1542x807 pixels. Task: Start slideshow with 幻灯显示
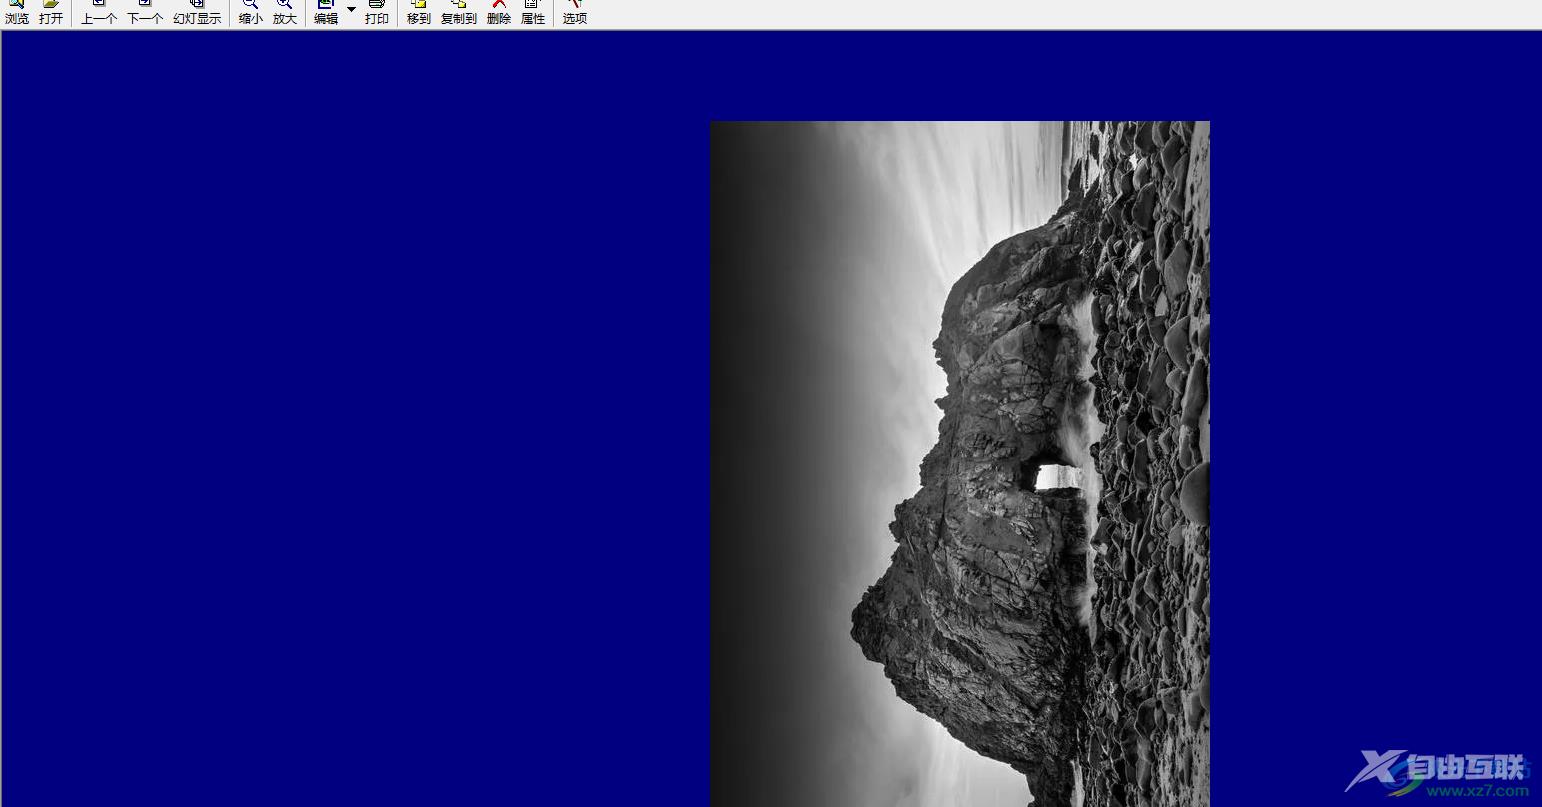197,13
